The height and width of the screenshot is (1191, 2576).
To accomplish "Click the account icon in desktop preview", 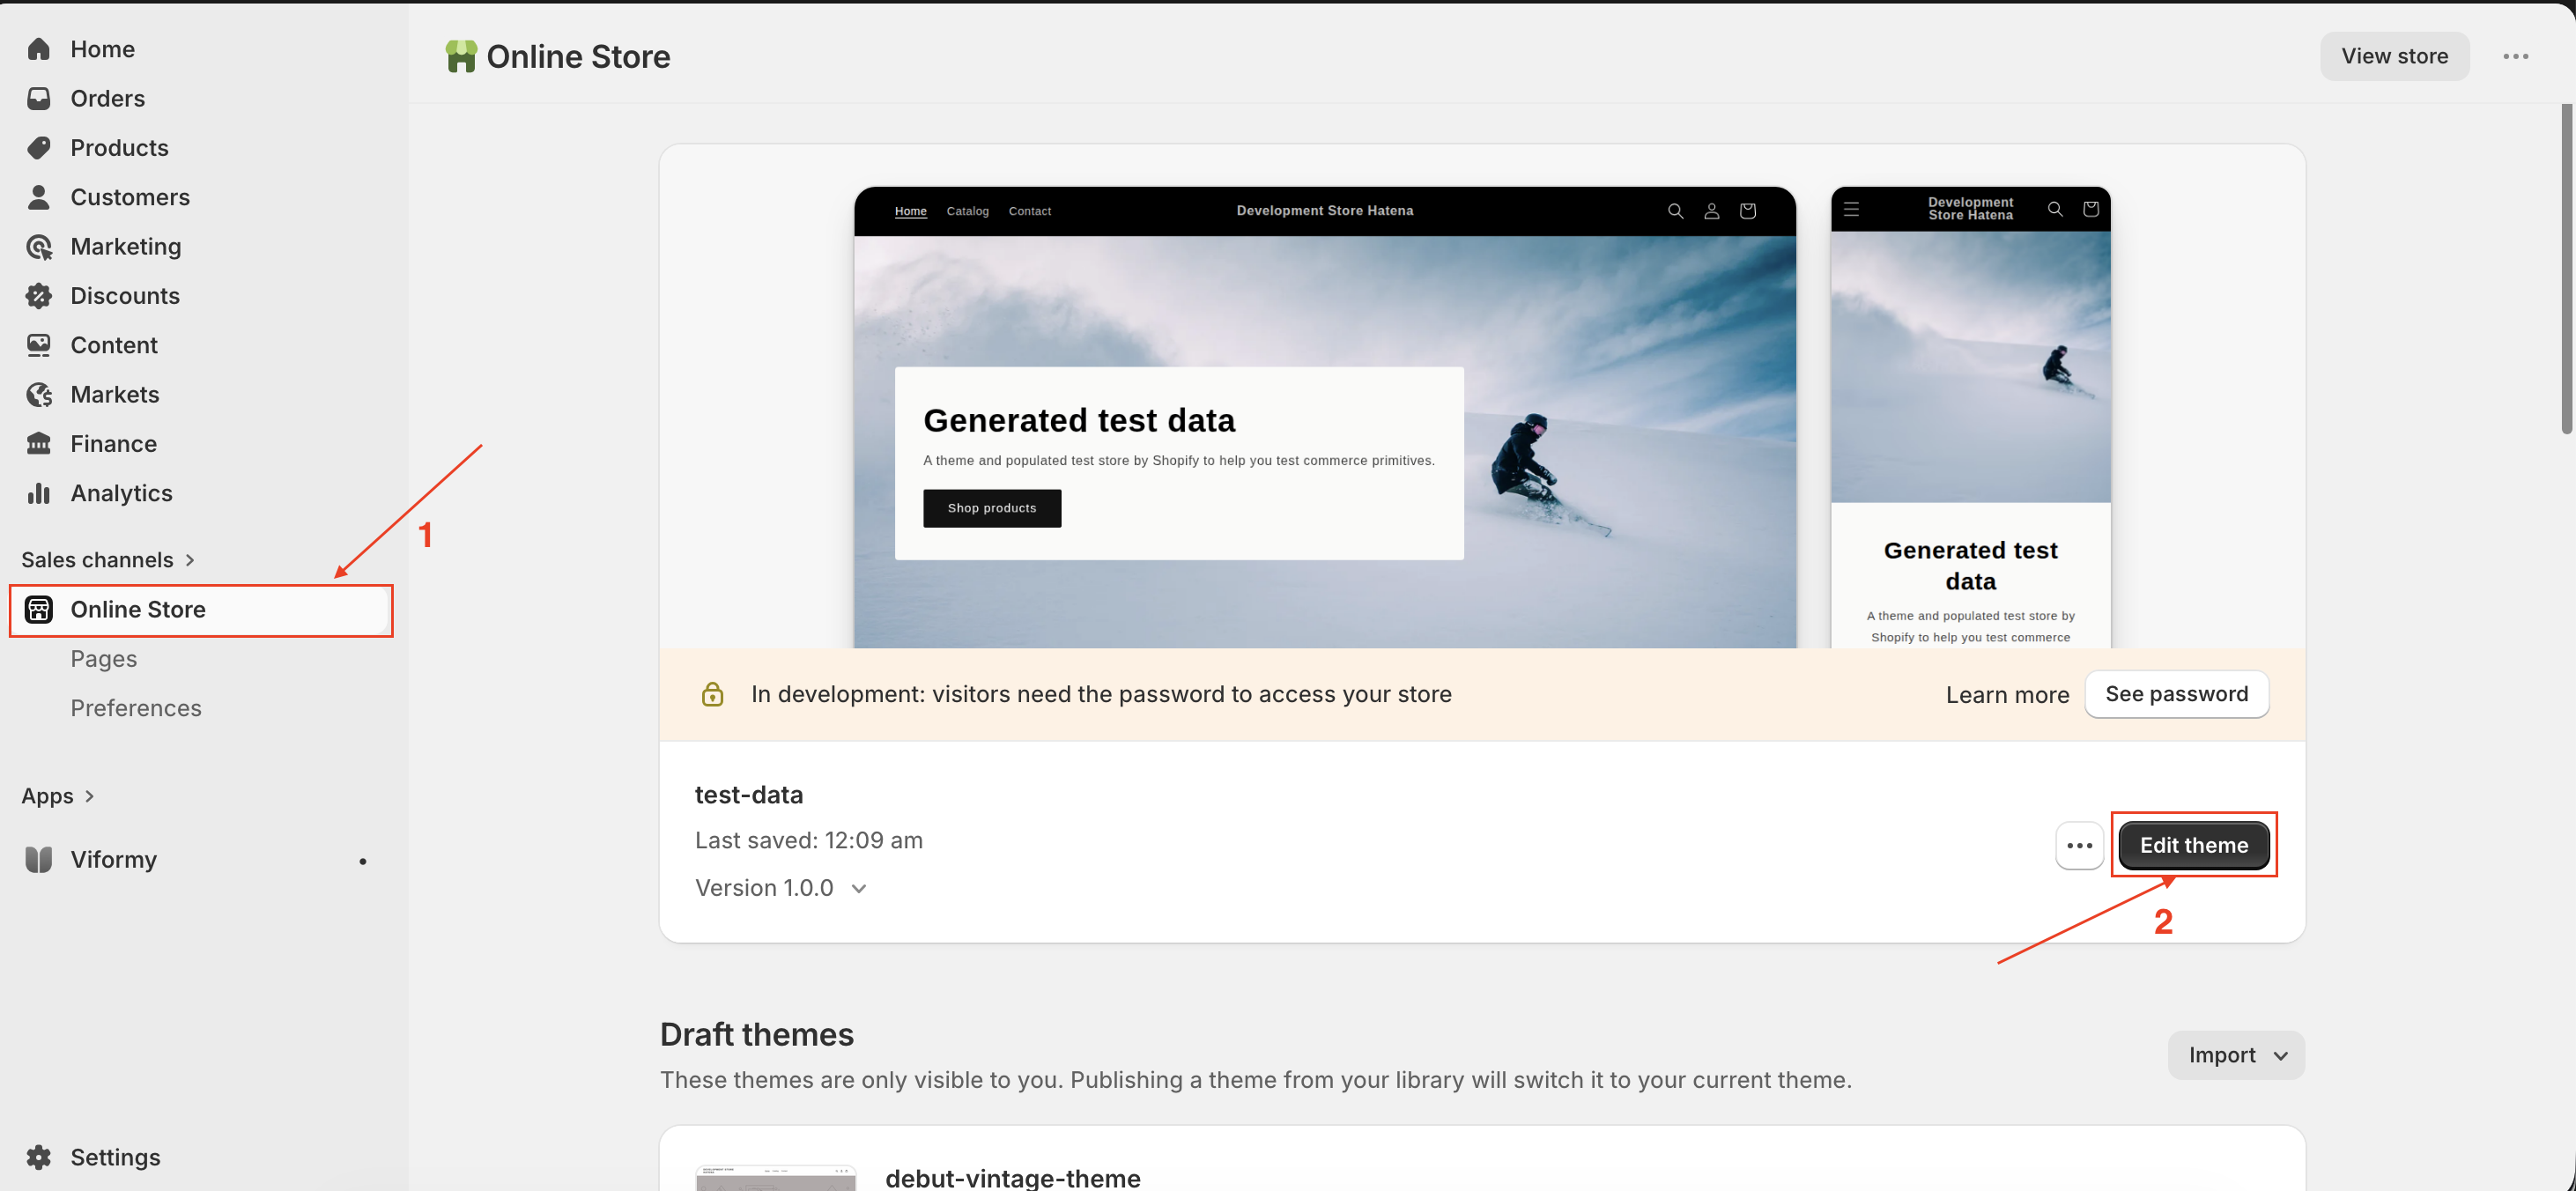I will click(1712, 211).
